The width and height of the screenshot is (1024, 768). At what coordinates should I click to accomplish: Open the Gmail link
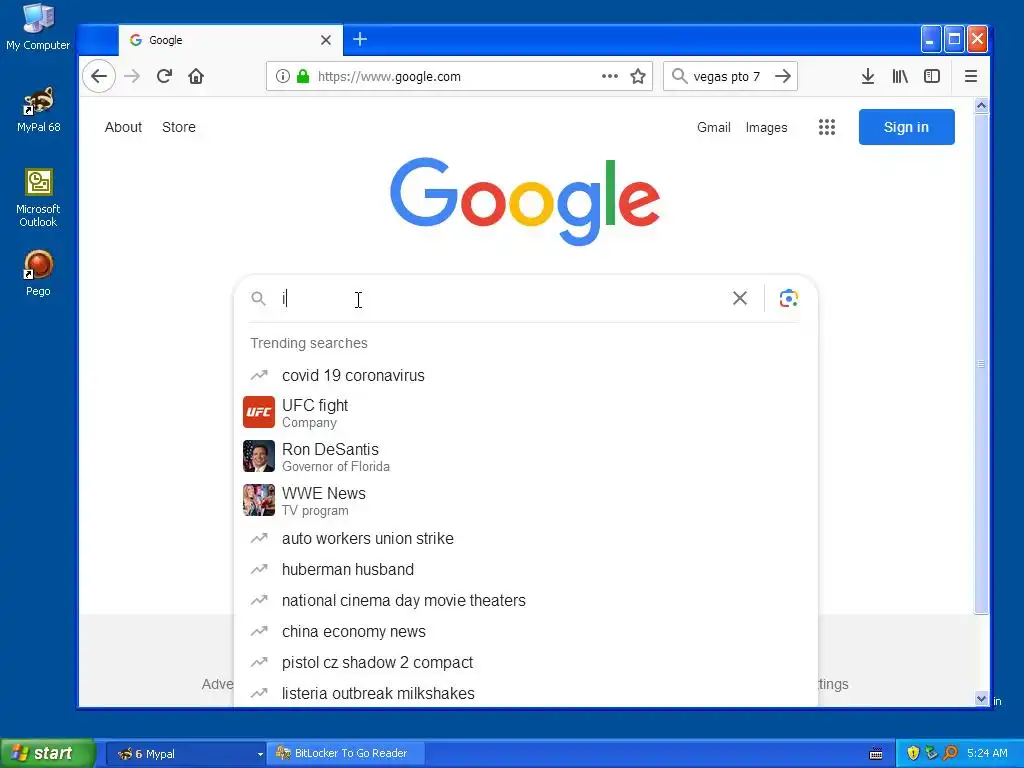click(713, 127)
